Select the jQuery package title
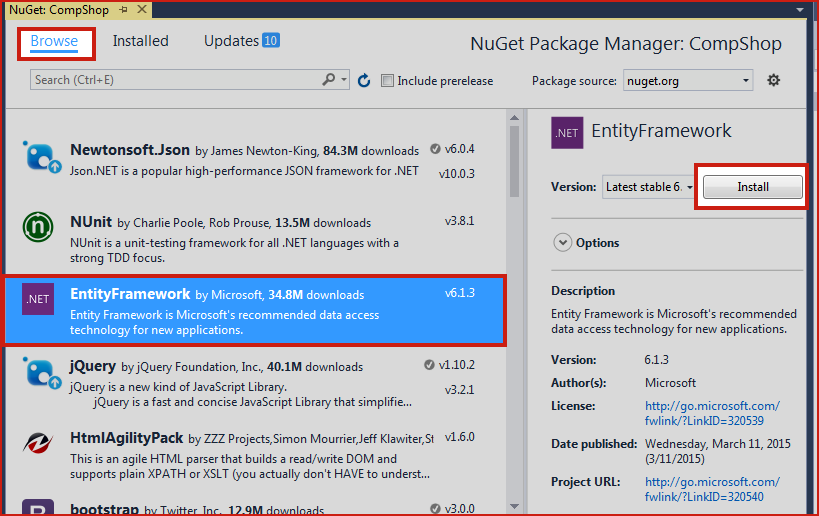 point(92,366)
